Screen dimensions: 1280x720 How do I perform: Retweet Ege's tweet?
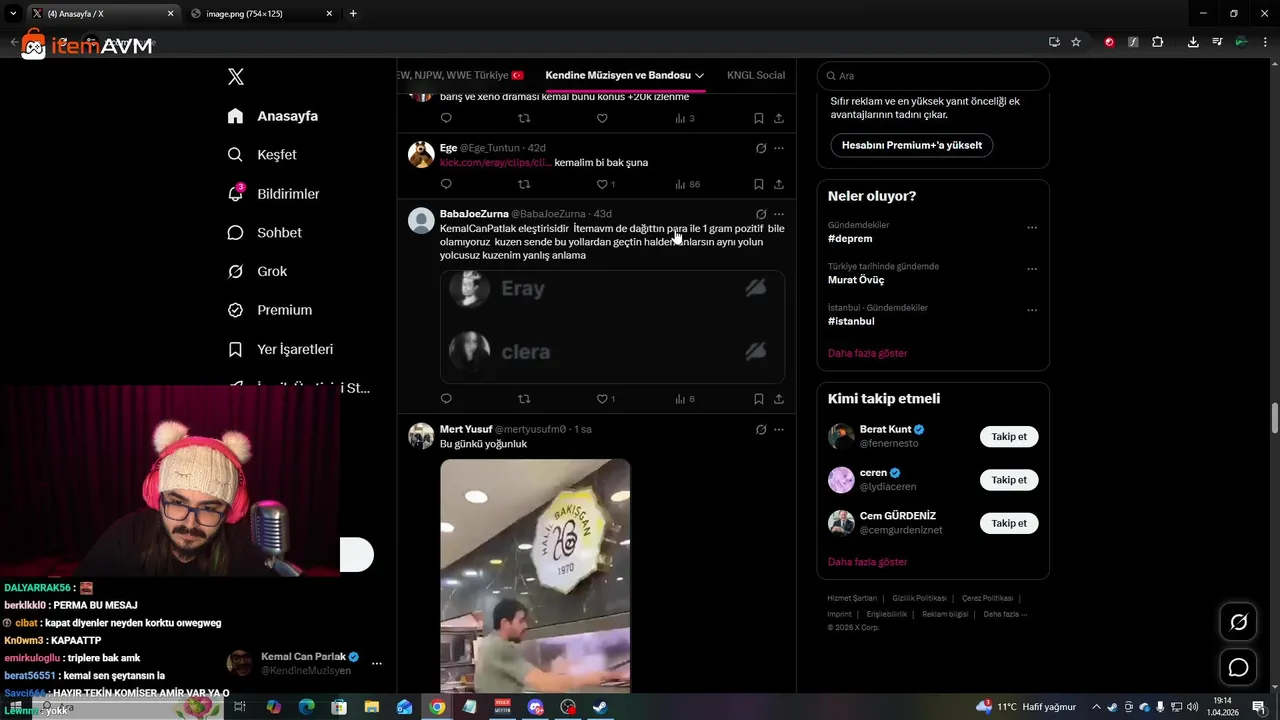click(524, 184)
